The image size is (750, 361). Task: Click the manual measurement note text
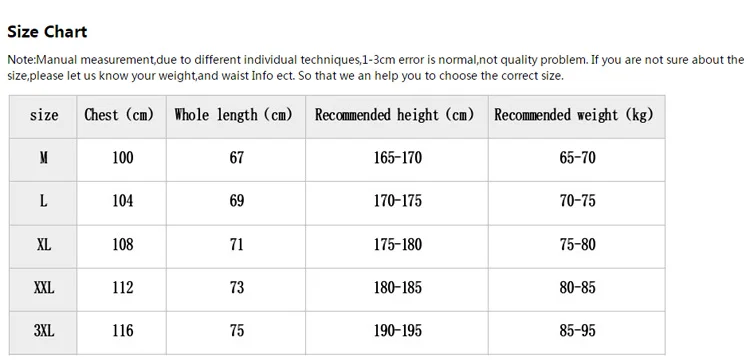[x=375, y=67]
